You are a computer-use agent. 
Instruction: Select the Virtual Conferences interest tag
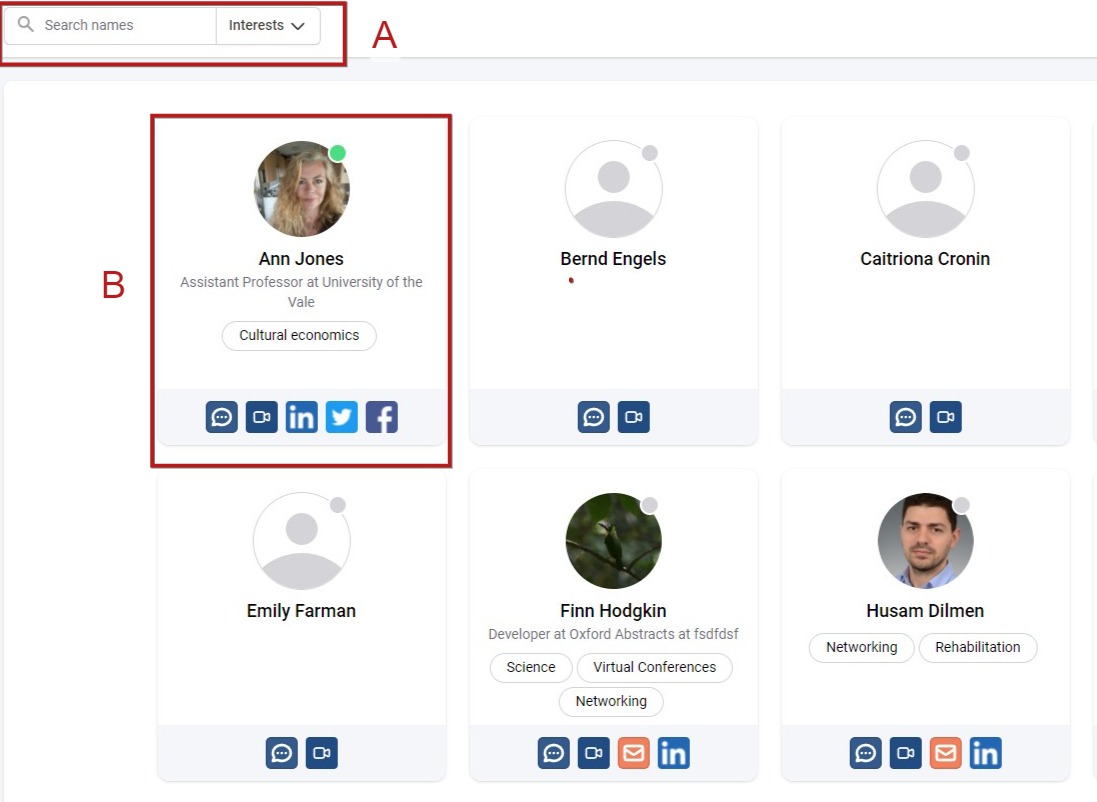(655, 667)
